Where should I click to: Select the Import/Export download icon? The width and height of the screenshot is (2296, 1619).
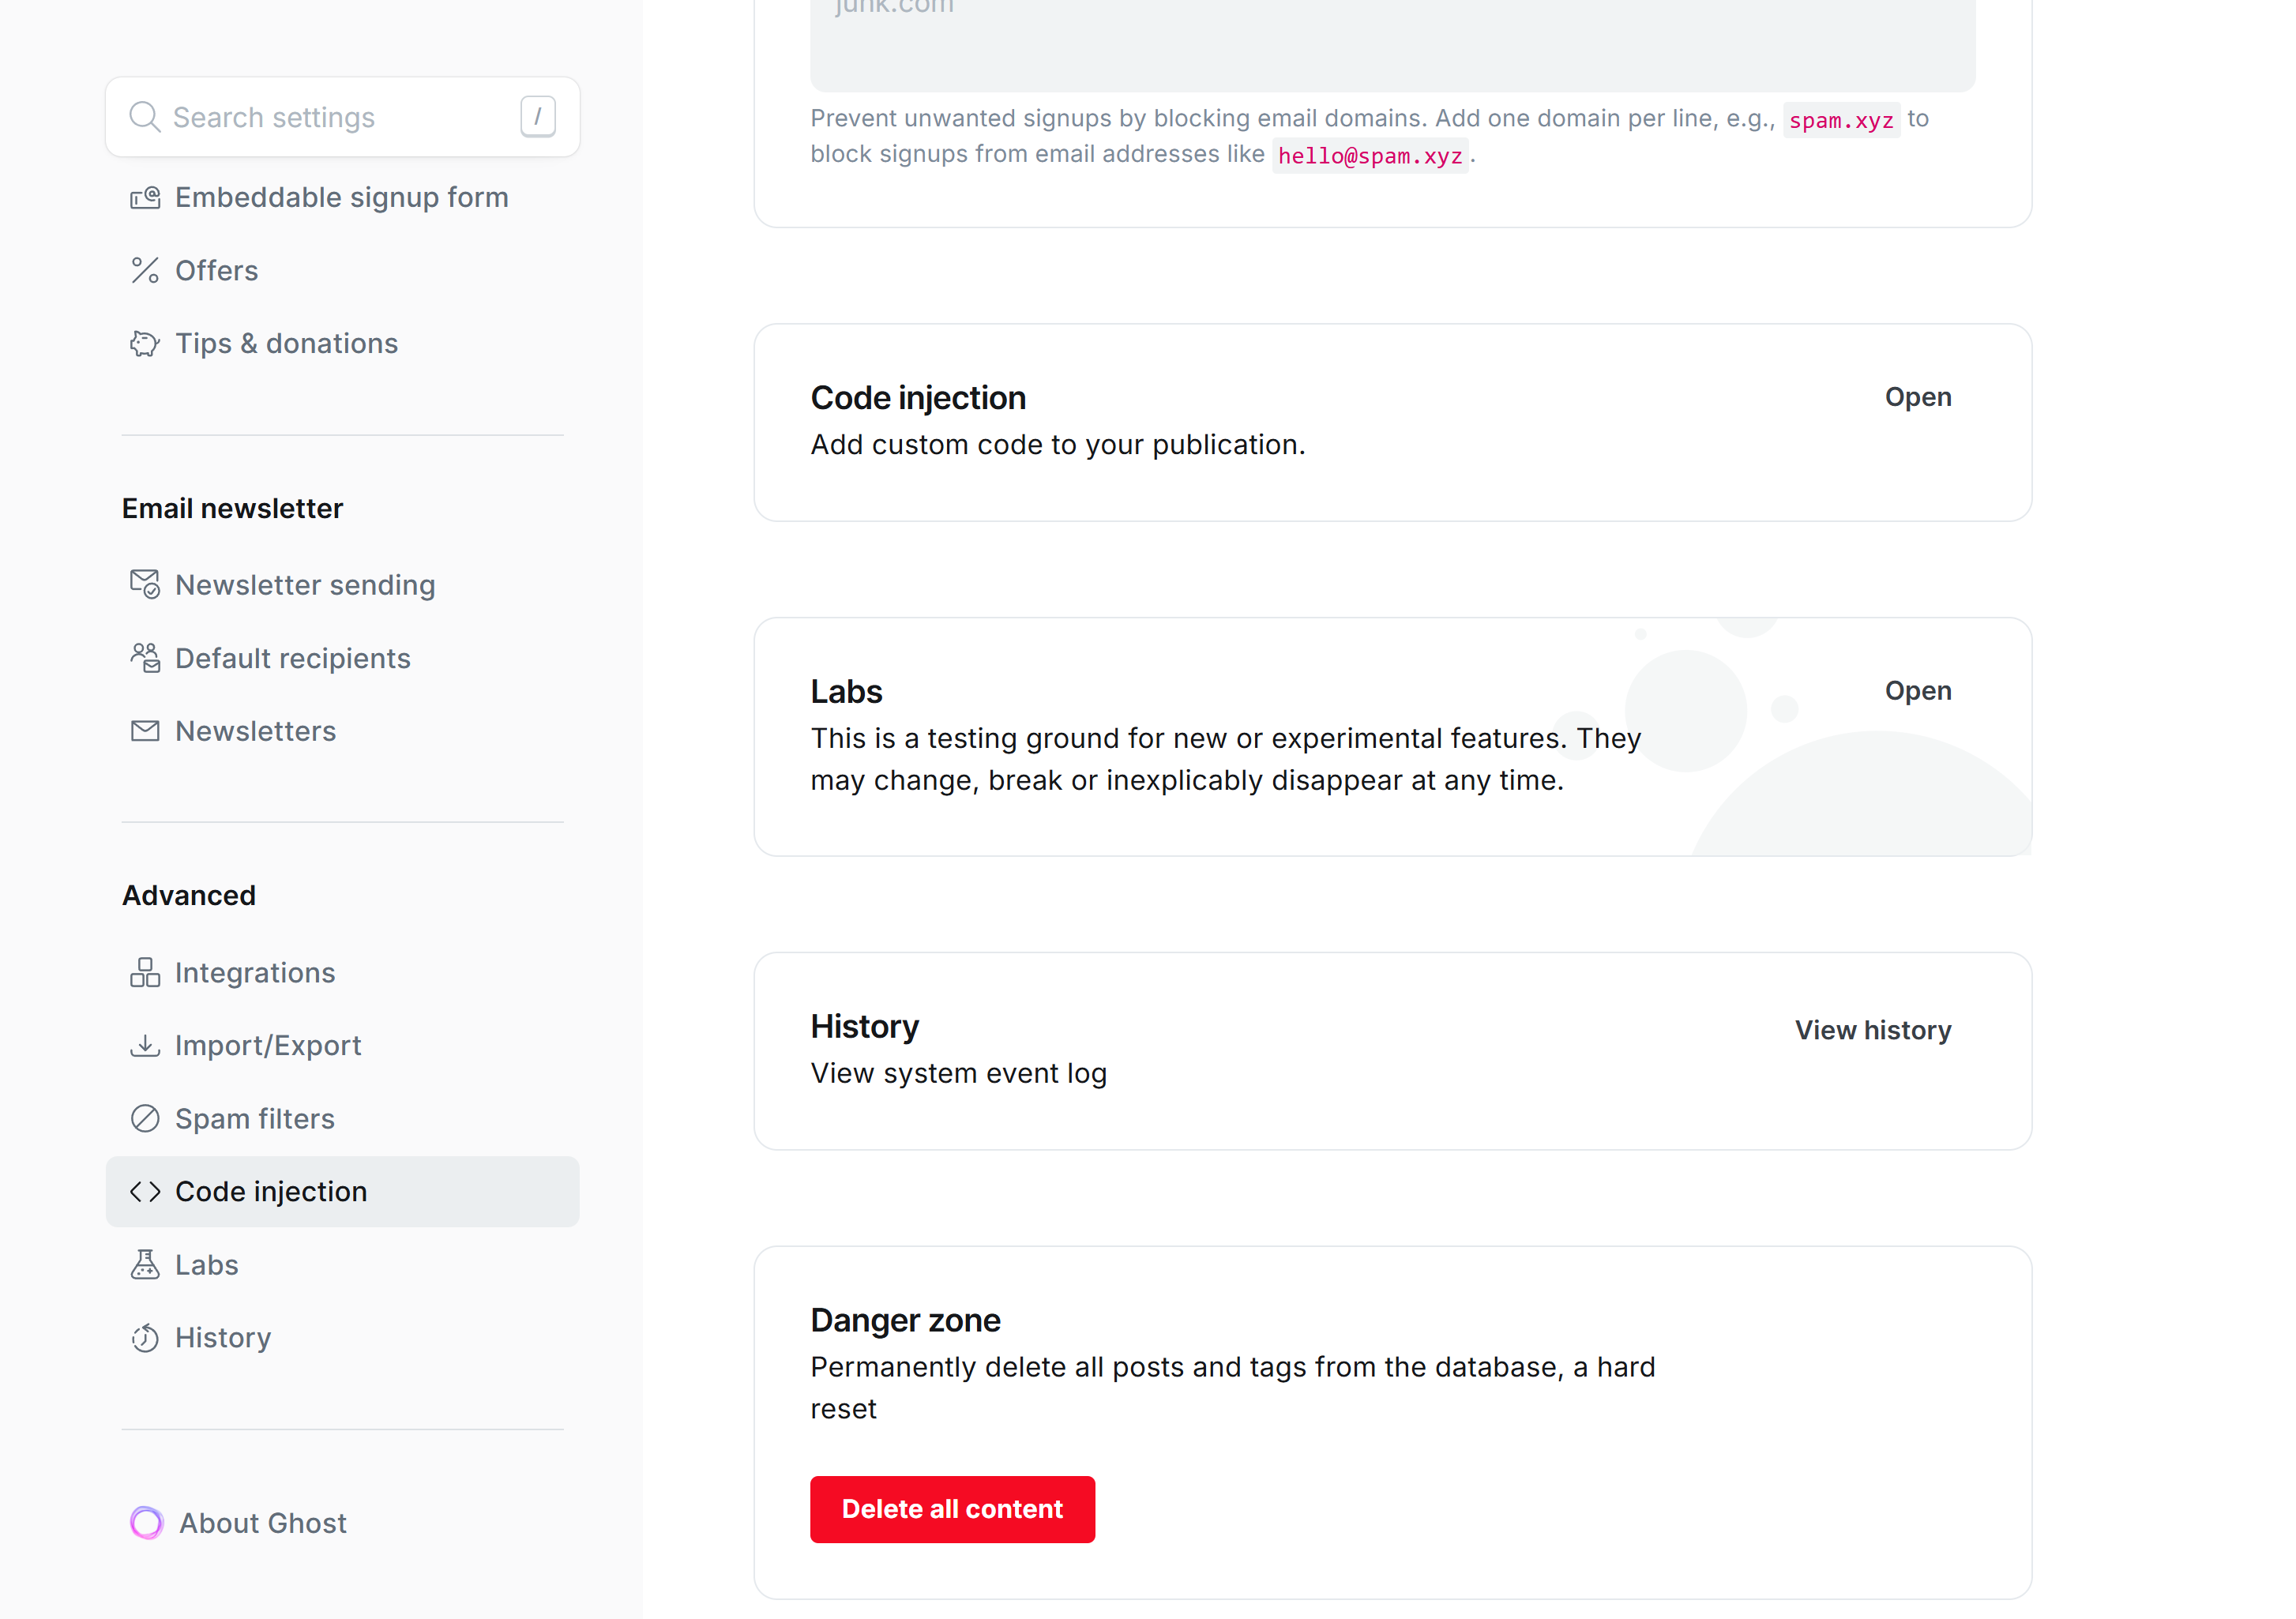[x=145, y=1045]
